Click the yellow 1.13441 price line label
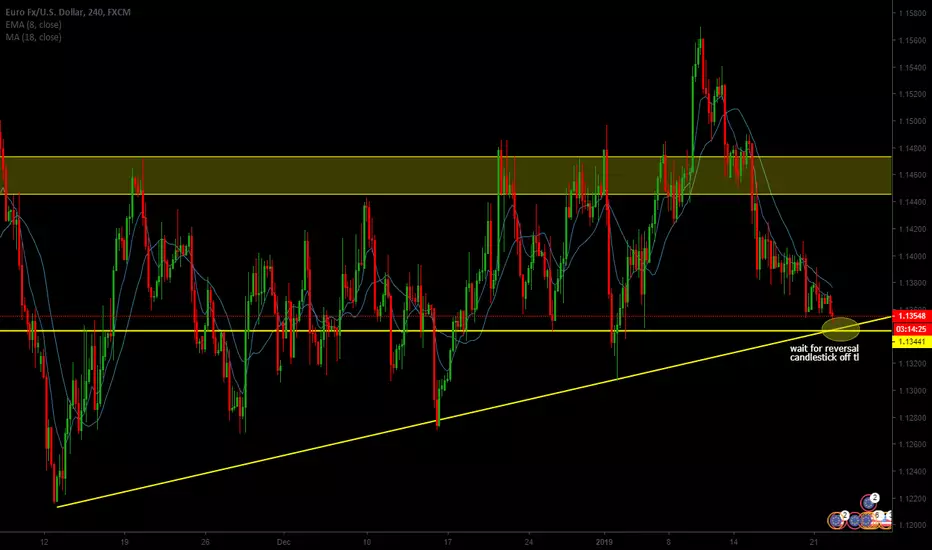Image resolution: width=932 pixels, height=550 pixels. point(912,342)
